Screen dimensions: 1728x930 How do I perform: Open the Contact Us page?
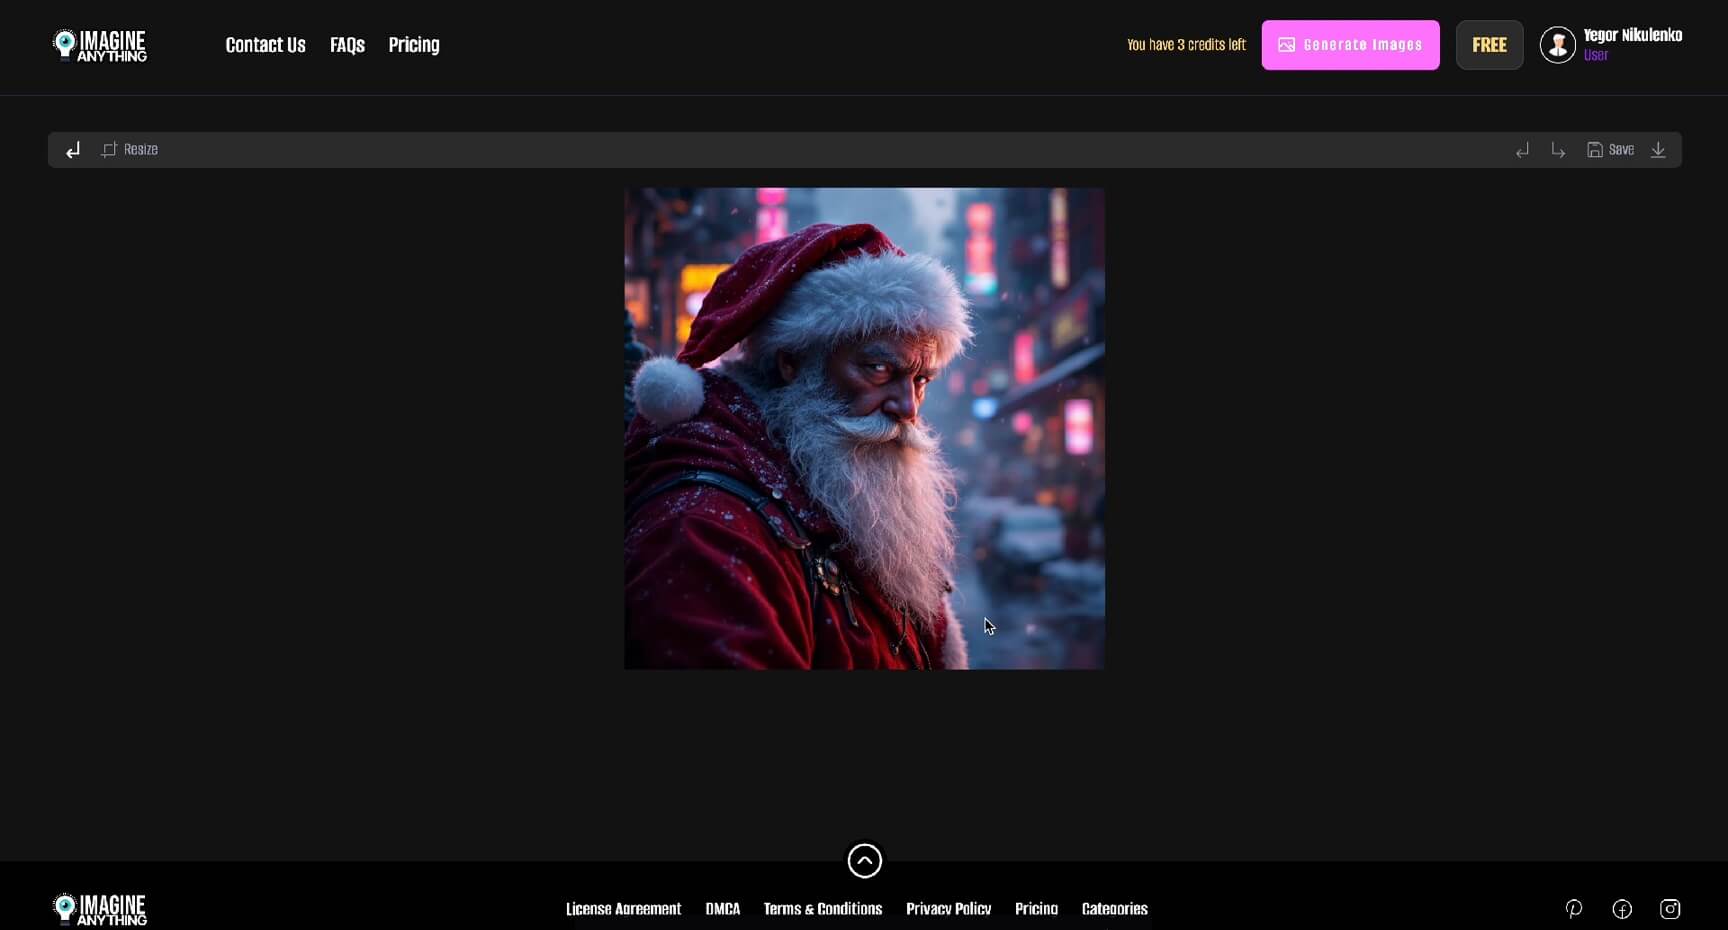pos(265,45)
